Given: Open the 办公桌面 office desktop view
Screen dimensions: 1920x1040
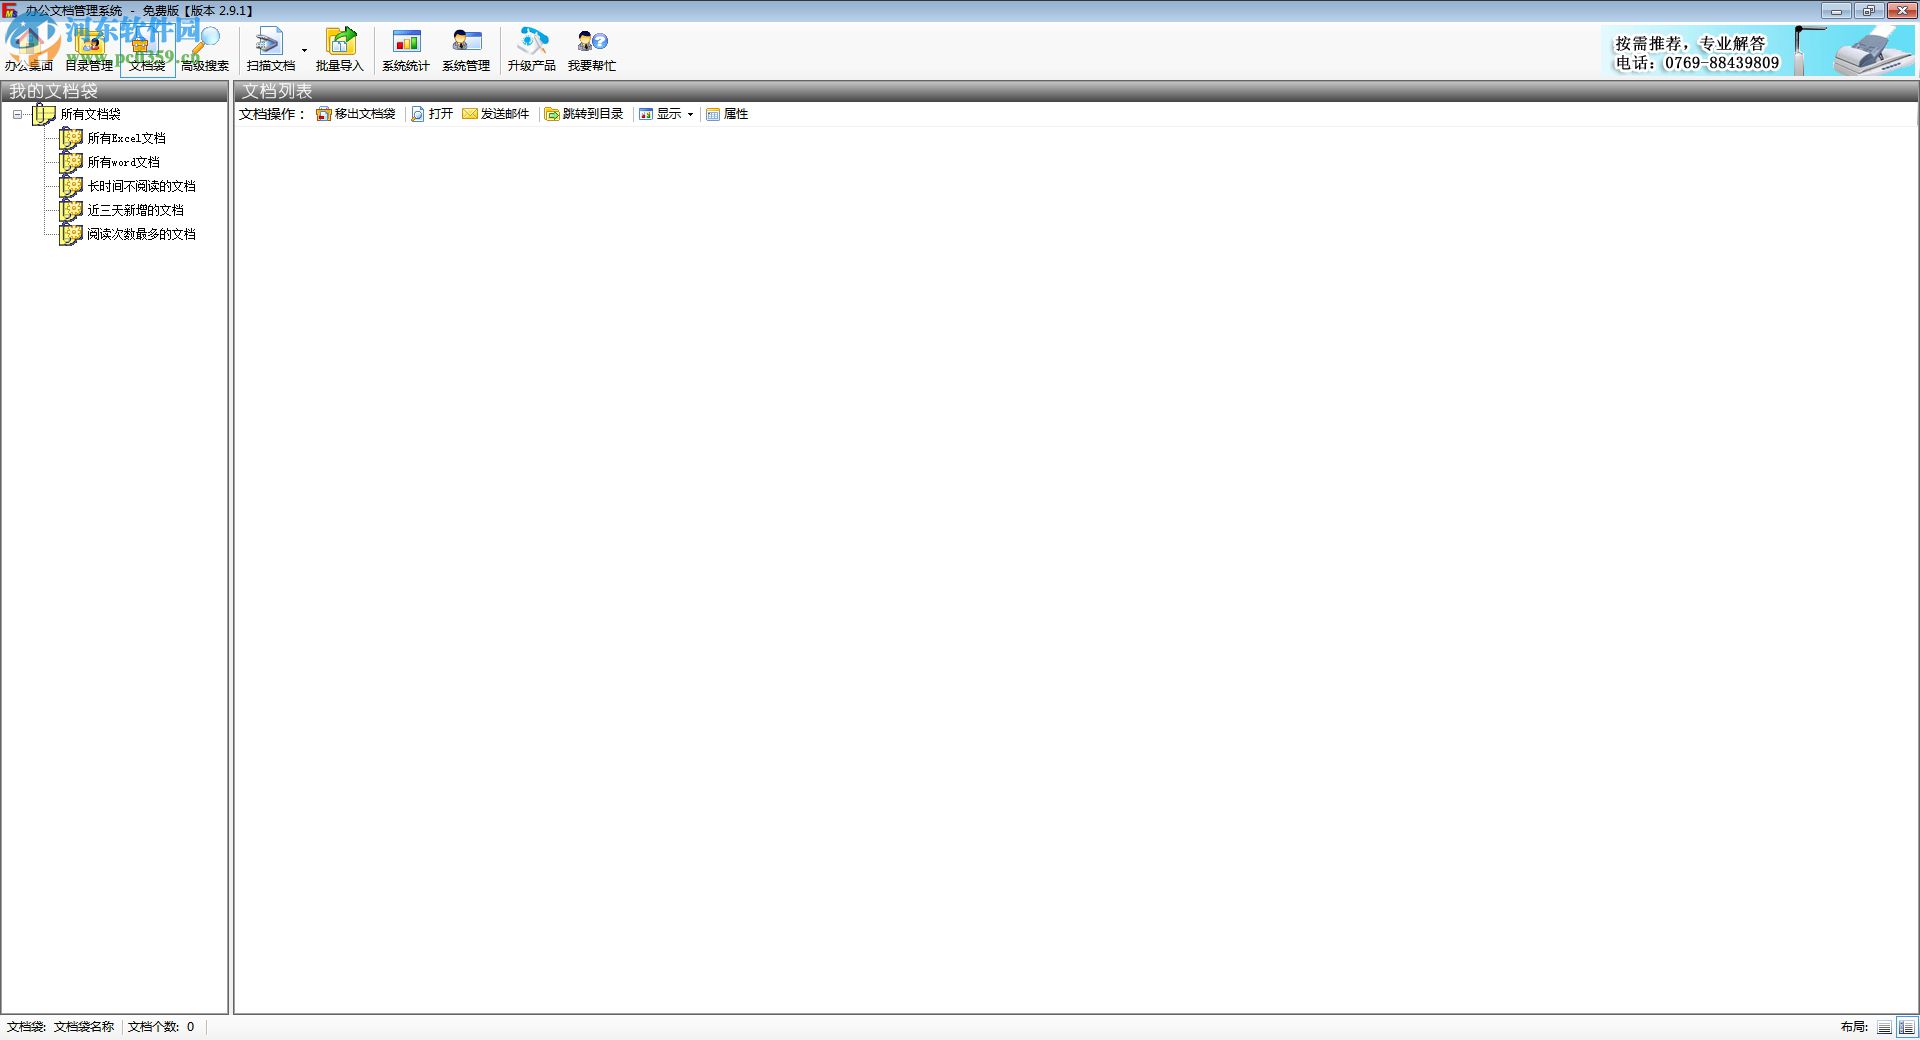Looking at the screenshot, I should (29, 50).
